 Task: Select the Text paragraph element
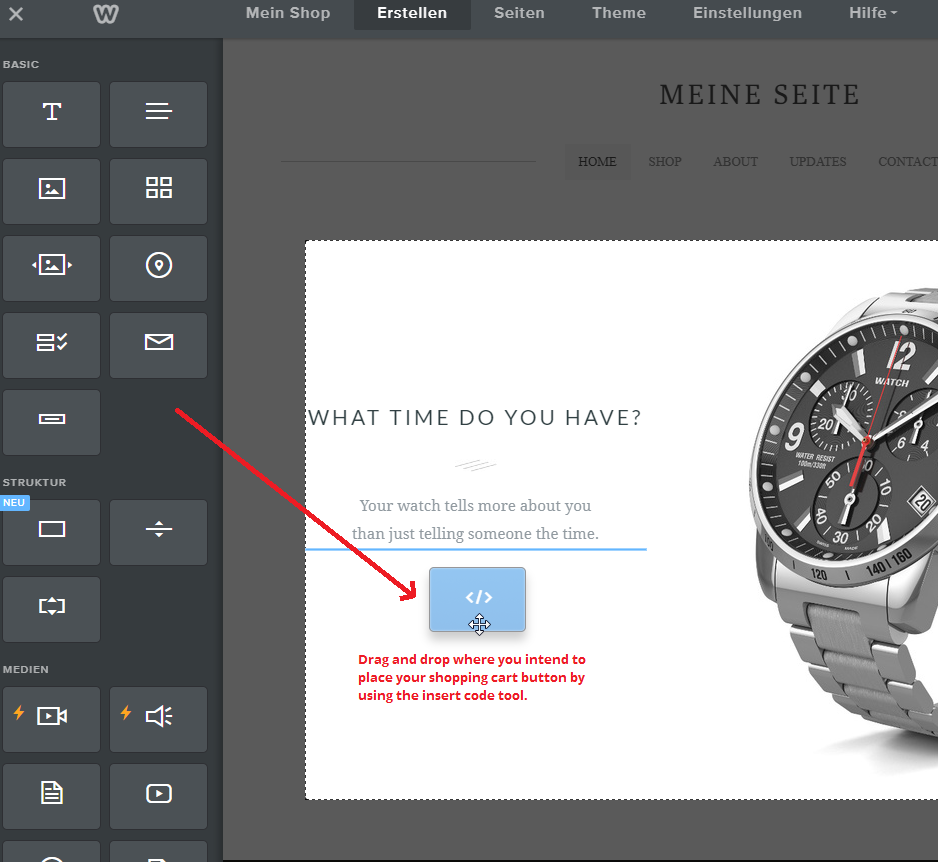click(x=159, y=114)
